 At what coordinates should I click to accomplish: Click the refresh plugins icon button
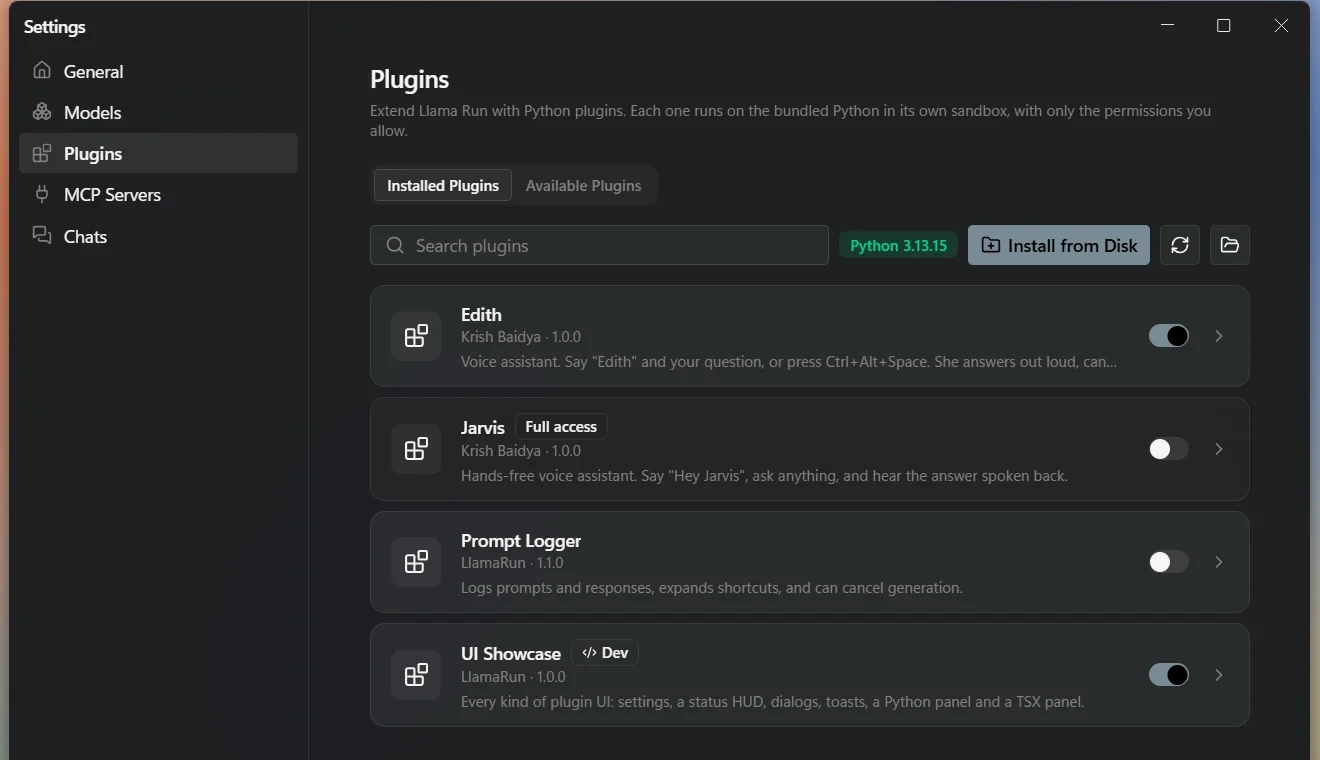[x=1180, y=245]
